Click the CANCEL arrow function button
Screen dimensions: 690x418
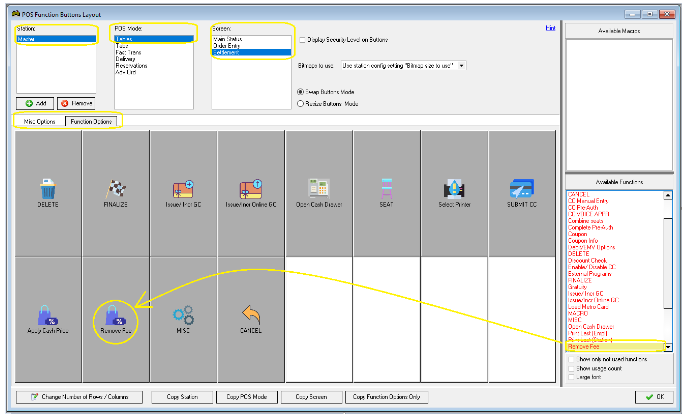(250, 318)
